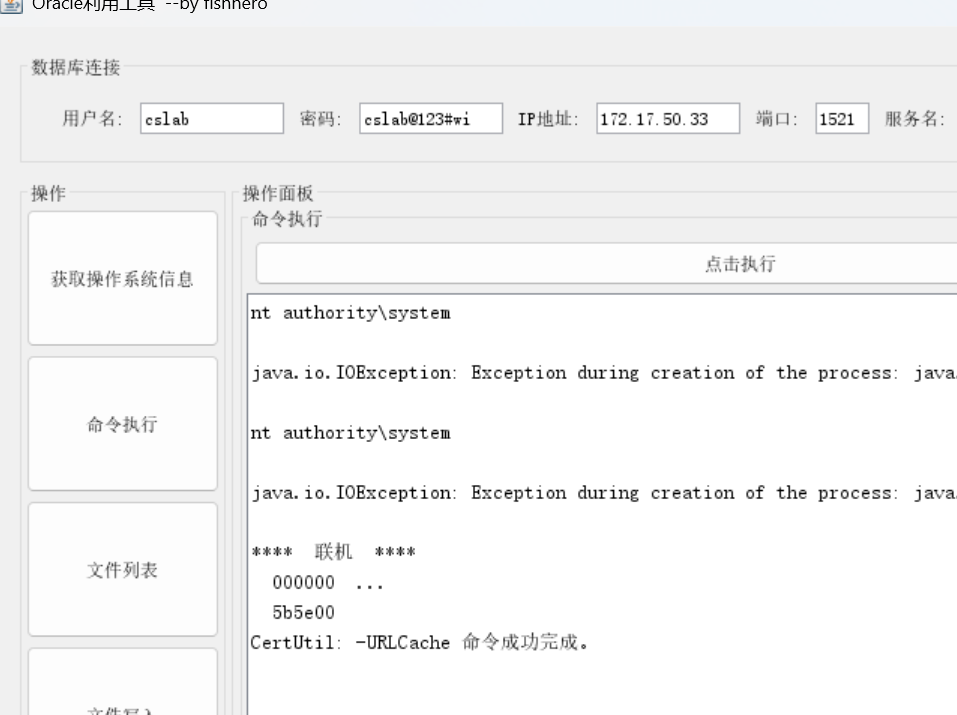This screenshot has width=957, height=715.
Task: Click the 命令执行 panel heading
Action: tap(287, 219)
